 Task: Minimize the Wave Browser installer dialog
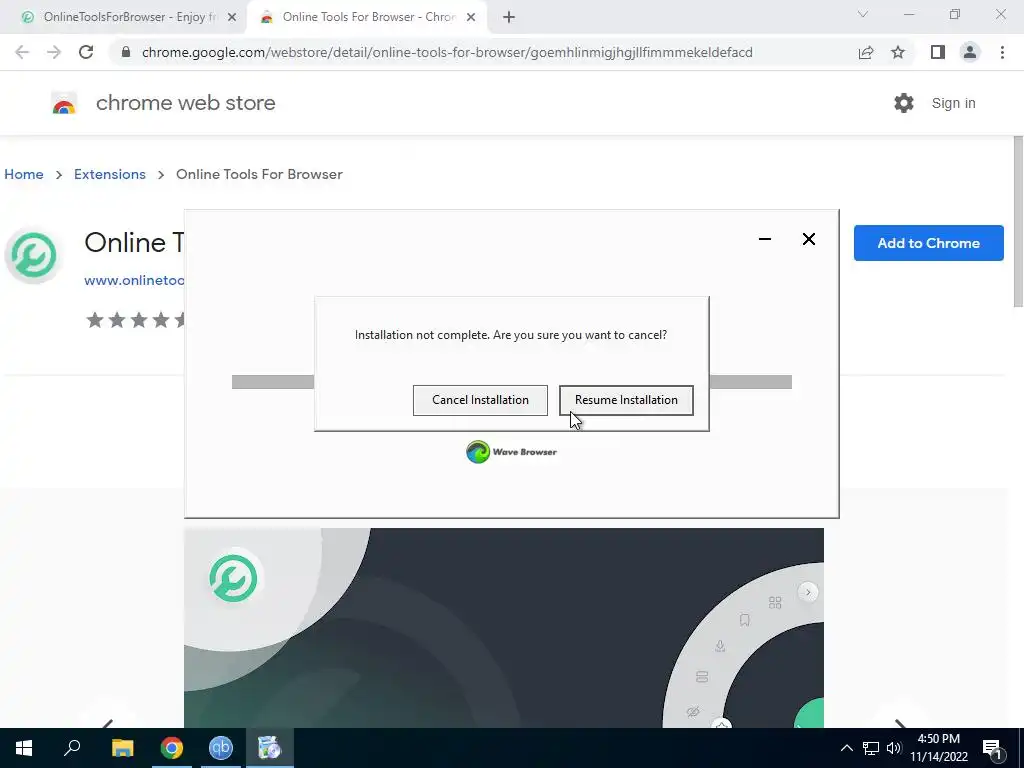coord(765,239)
